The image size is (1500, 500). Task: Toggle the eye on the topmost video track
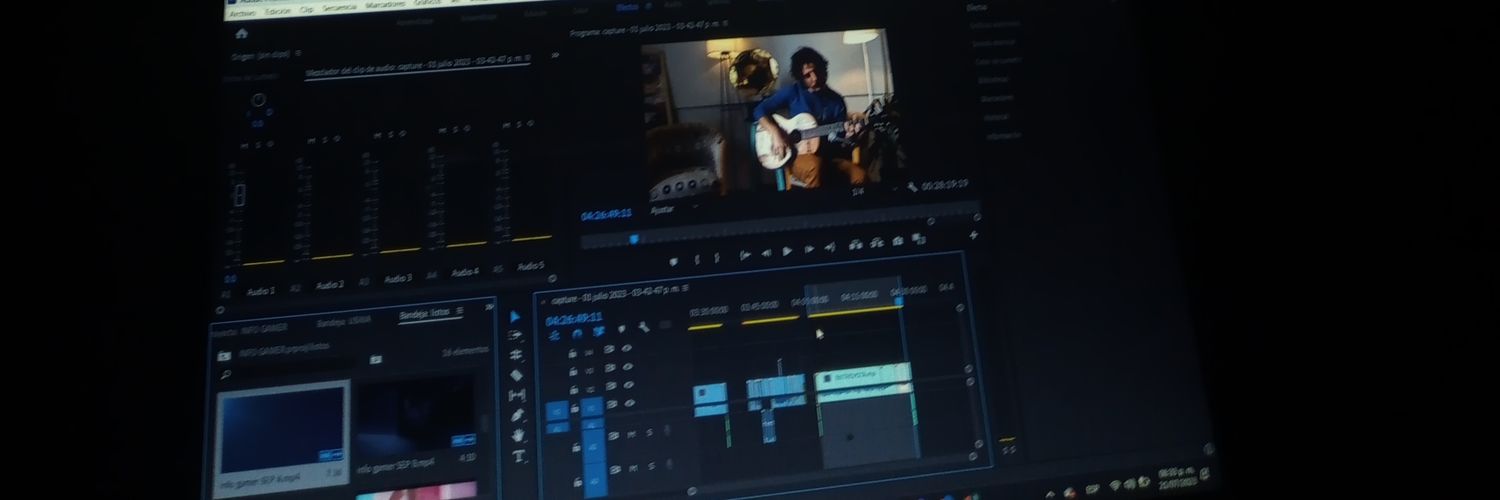[627, 348]
